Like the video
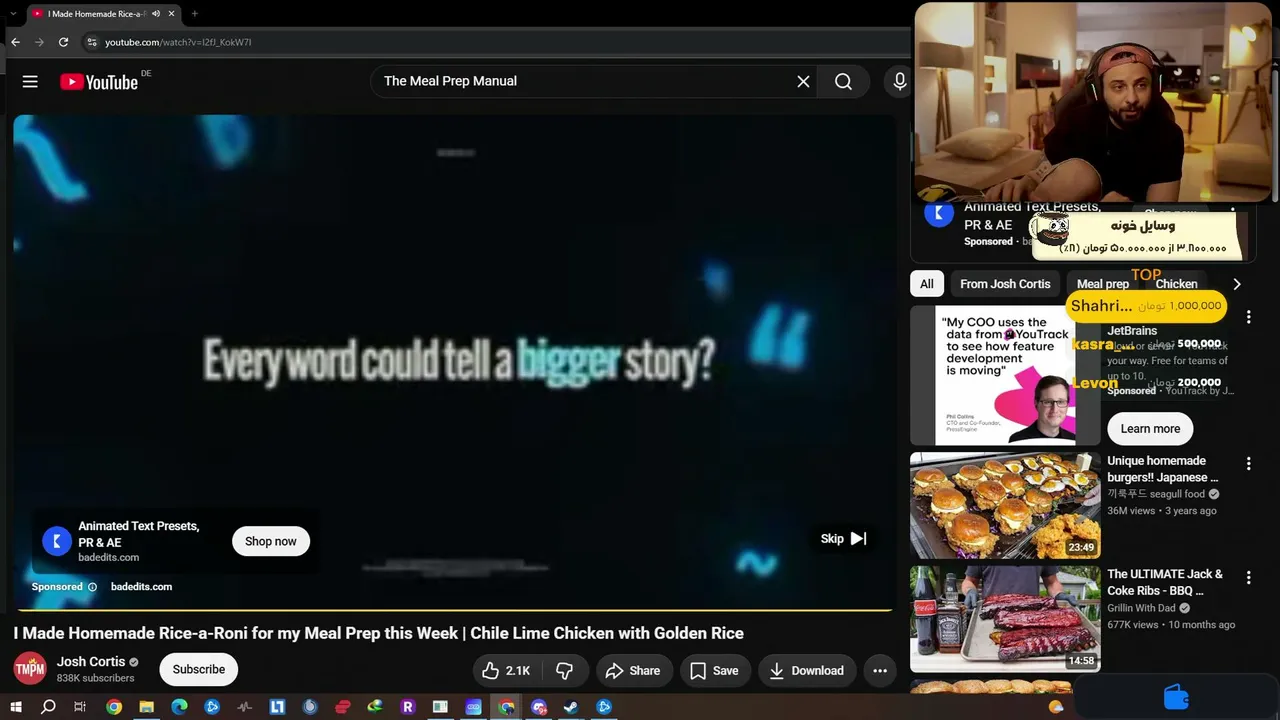Screen dimensions: 1280x720 (x=507, y=671)
